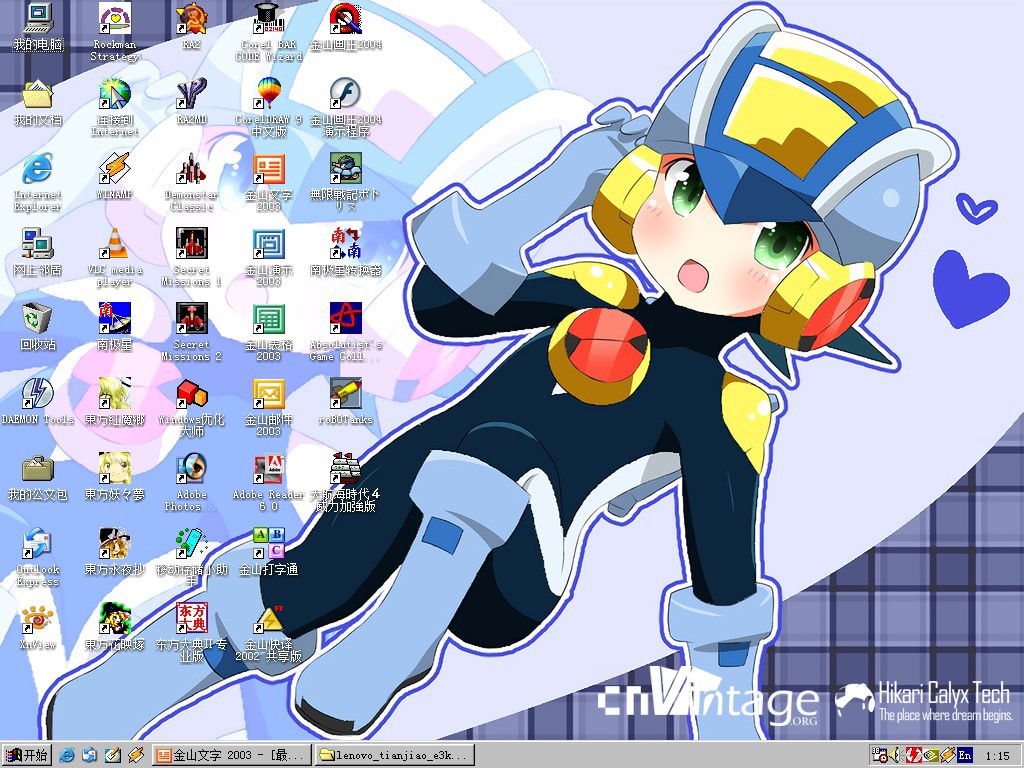The image size is (1024, 768).
Task: Launch Windows优化大师 shortcut
Action: (x=191, y=408)
